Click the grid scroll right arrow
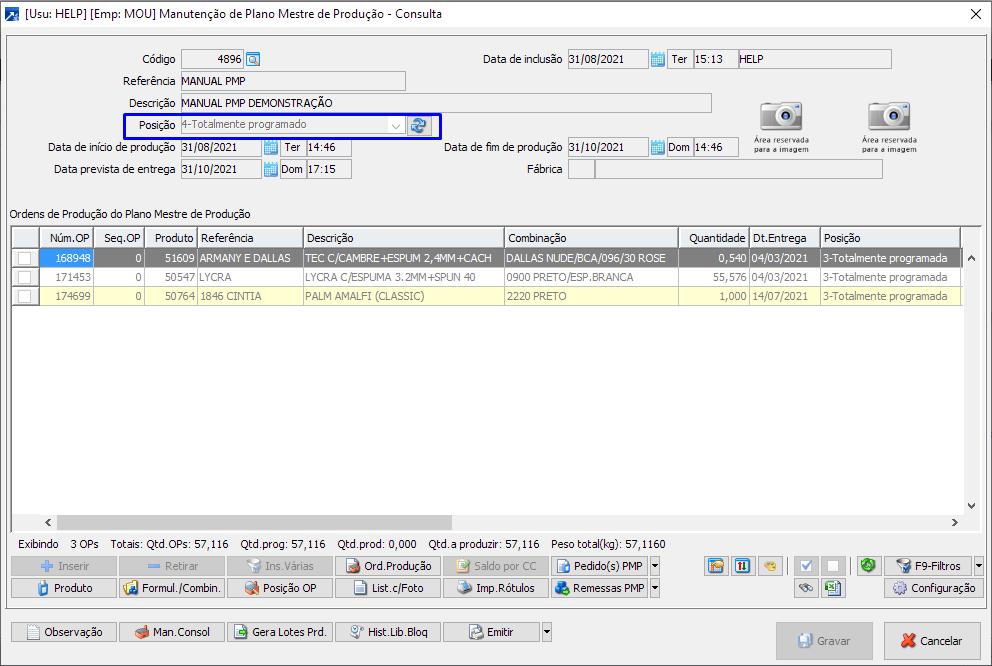The image size is (992, 666). 955,522
